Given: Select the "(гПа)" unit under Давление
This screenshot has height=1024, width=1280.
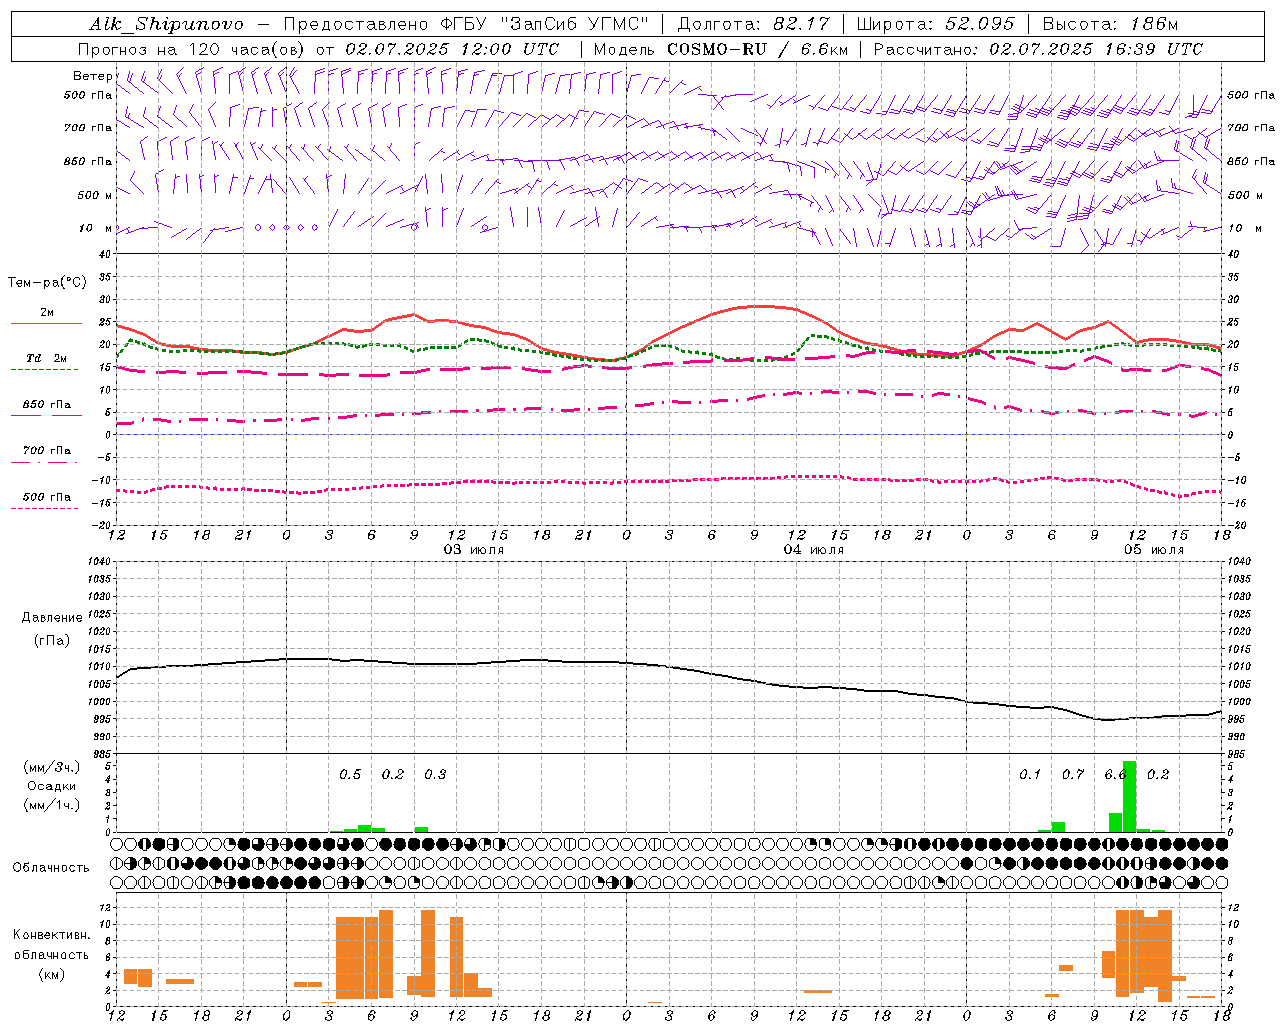Looking at the screenshot, I should (x=52, y=641).
